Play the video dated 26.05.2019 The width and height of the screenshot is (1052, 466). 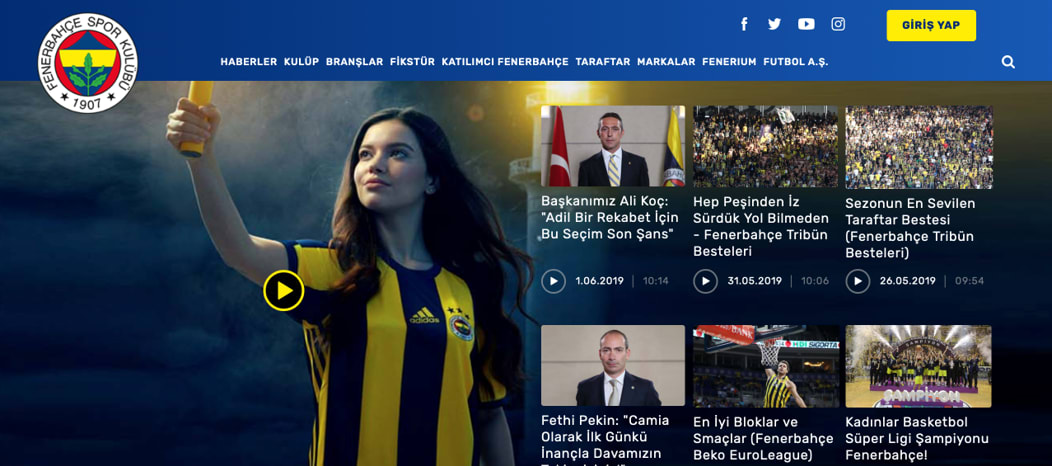point(857,281)
